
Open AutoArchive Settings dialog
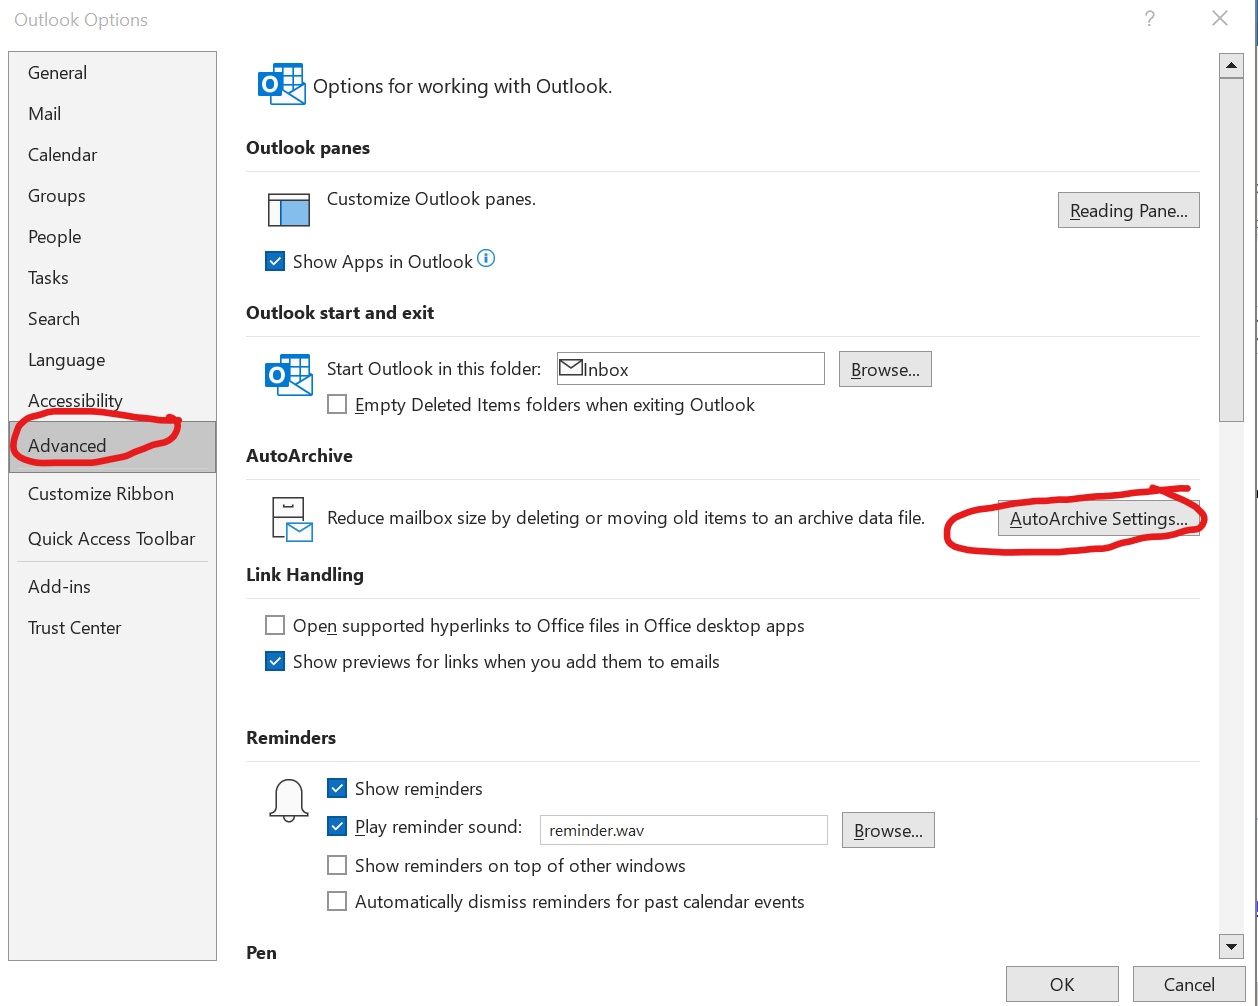click(1098, 519)
